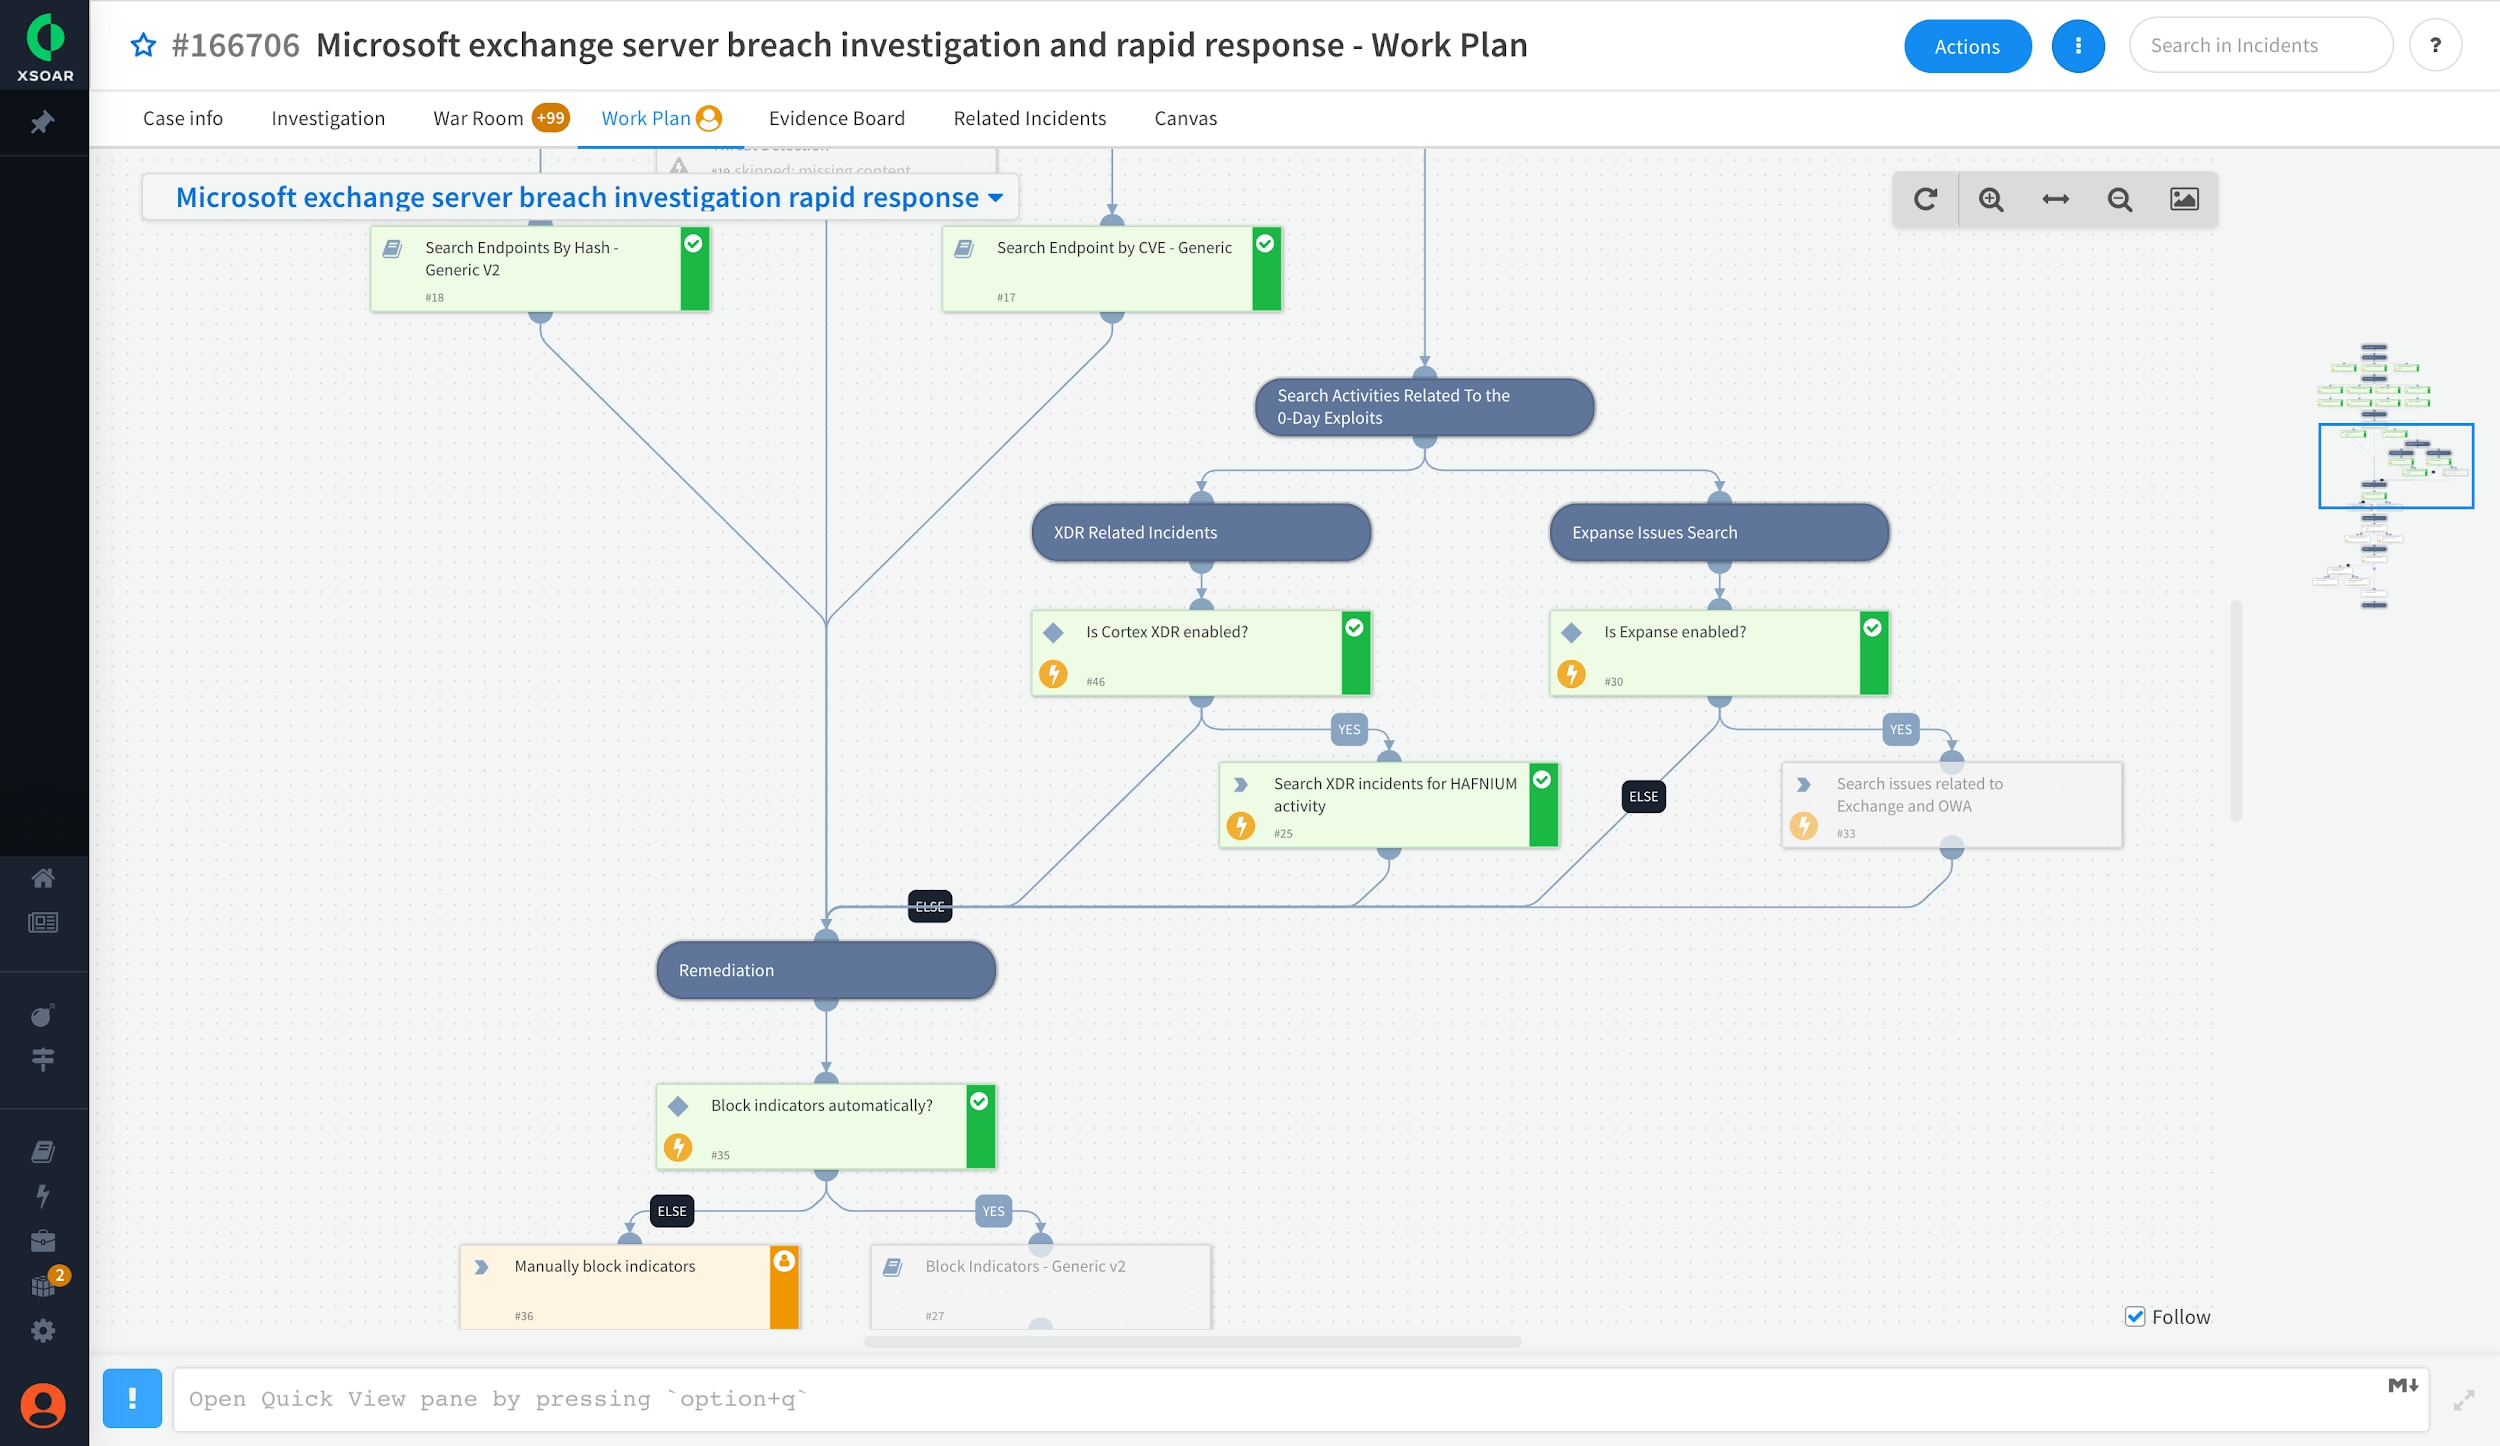This screenshot has width=2500, height=1446.
Task: Click the Actions button
Action: (x=1967, y=46)
